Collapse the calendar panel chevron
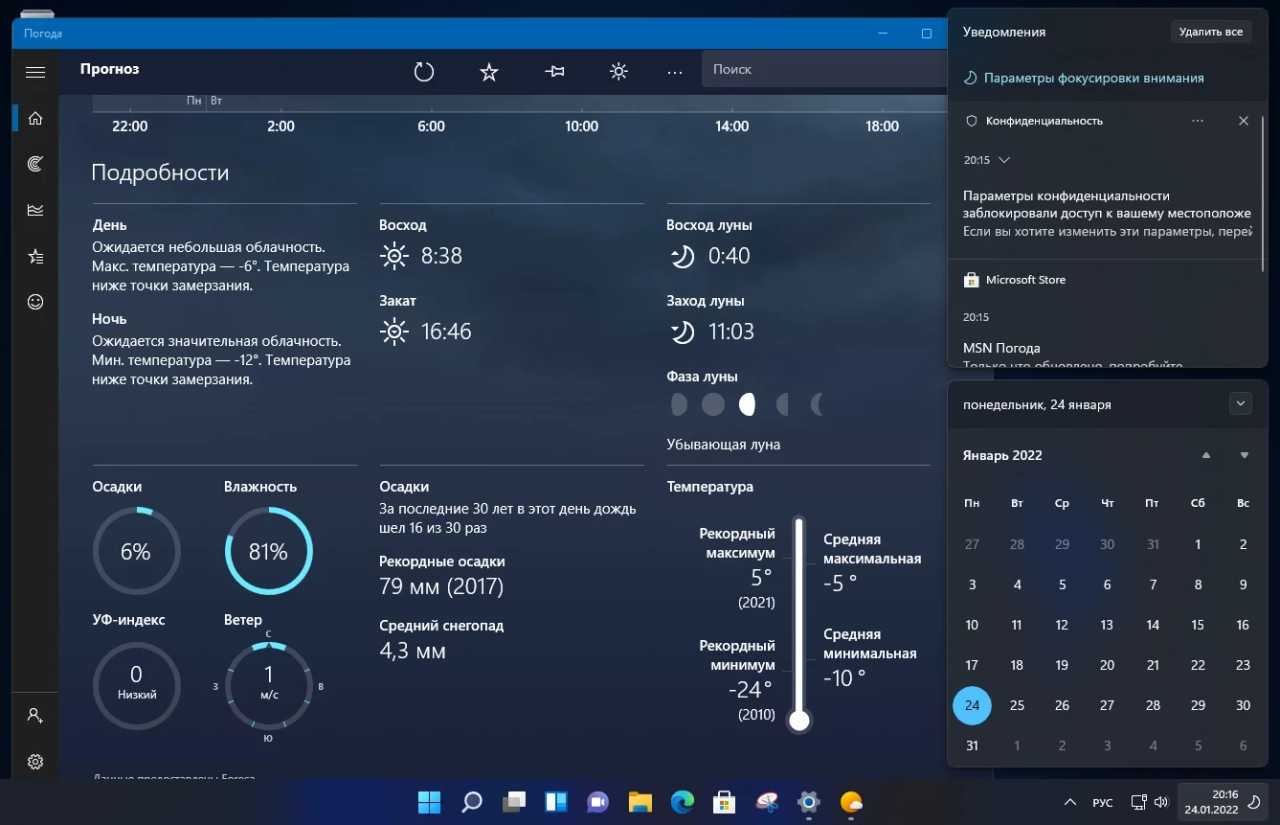Screen dimensions: 1280x825 point(1240,404)
